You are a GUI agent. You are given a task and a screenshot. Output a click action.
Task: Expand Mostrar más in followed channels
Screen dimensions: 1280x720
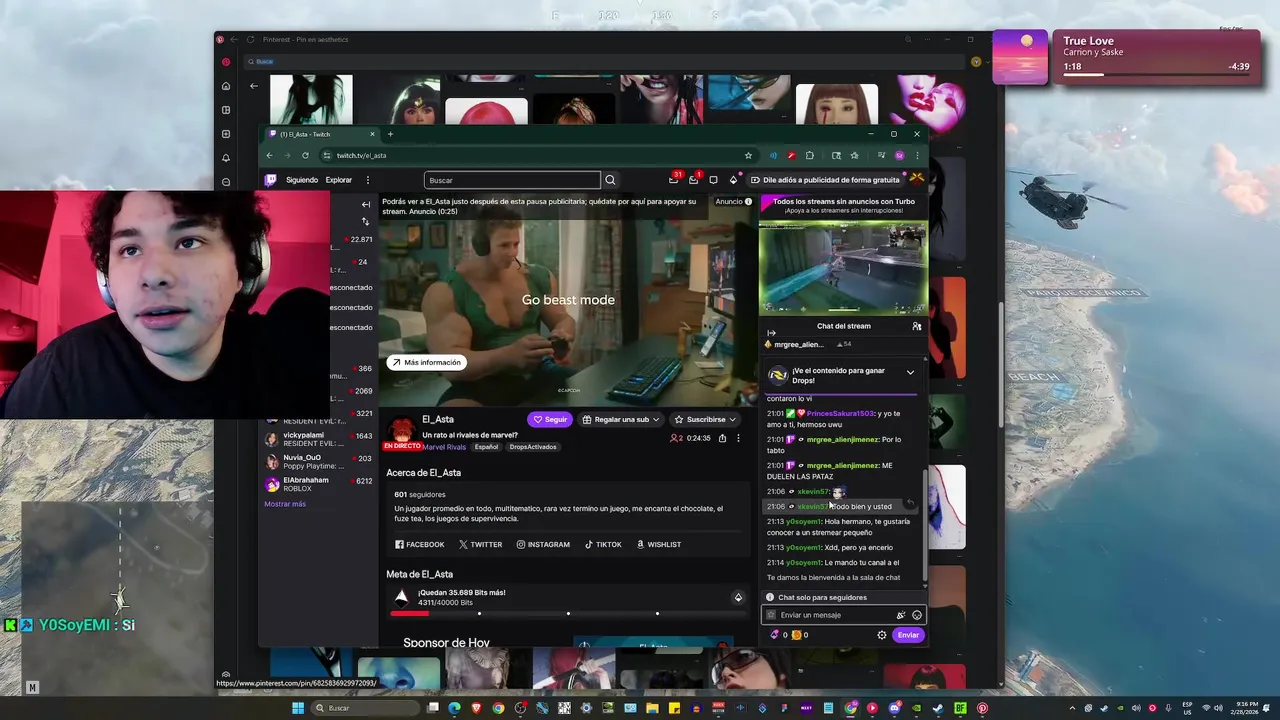coord(285,504)
